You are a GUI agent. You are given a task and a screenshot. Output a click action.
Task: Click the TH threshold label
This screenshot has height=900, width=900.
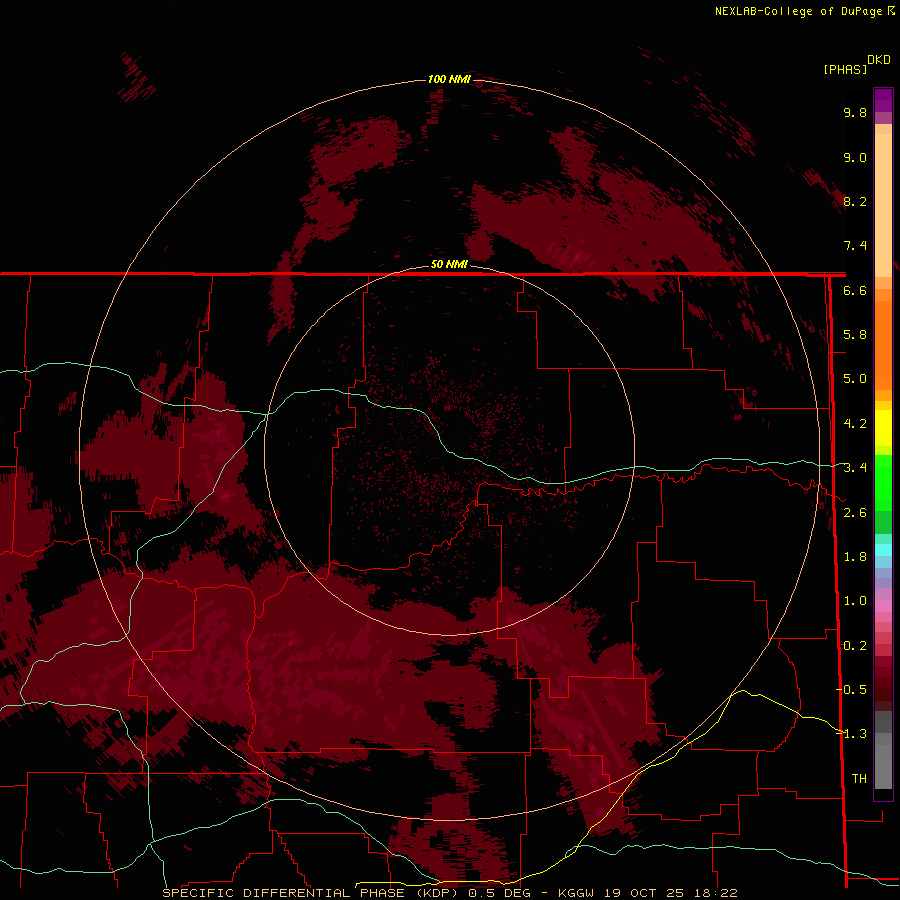coord(859,779)
